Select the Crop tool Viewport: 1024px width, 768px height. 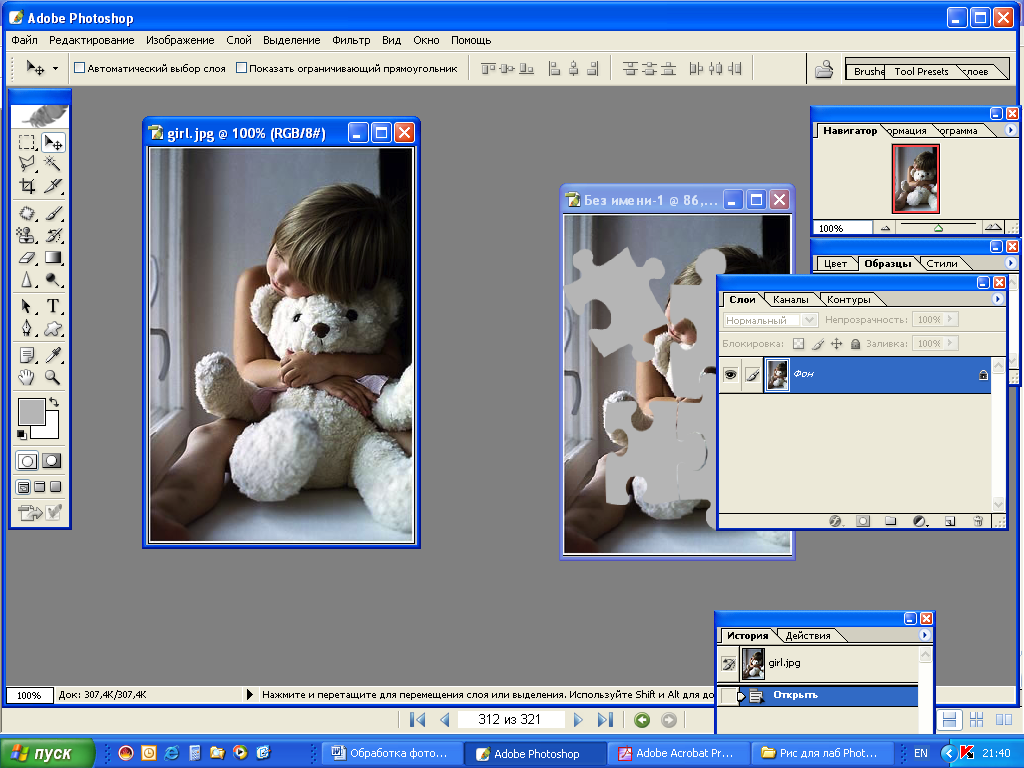[x=27, y=185]
